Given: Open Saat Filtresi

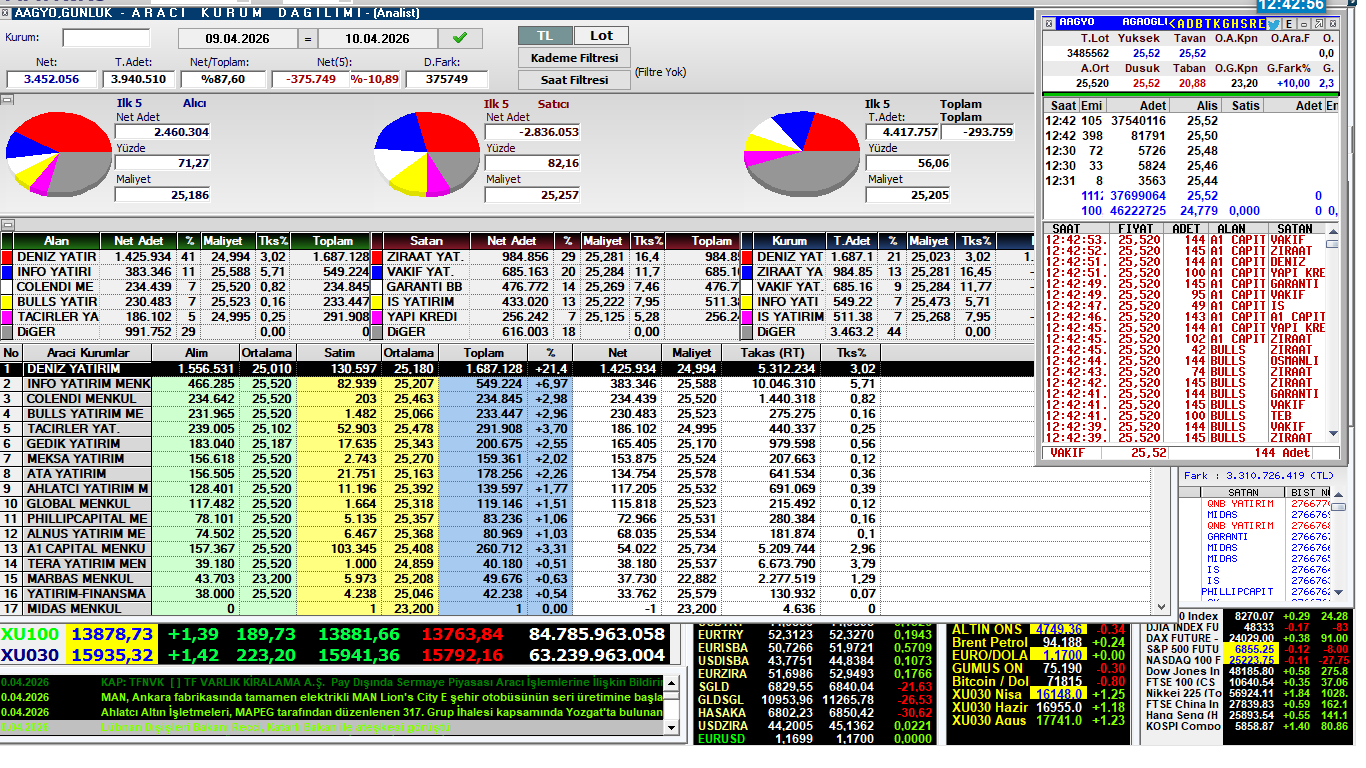Looking at the screenshot, I should 573,80.
